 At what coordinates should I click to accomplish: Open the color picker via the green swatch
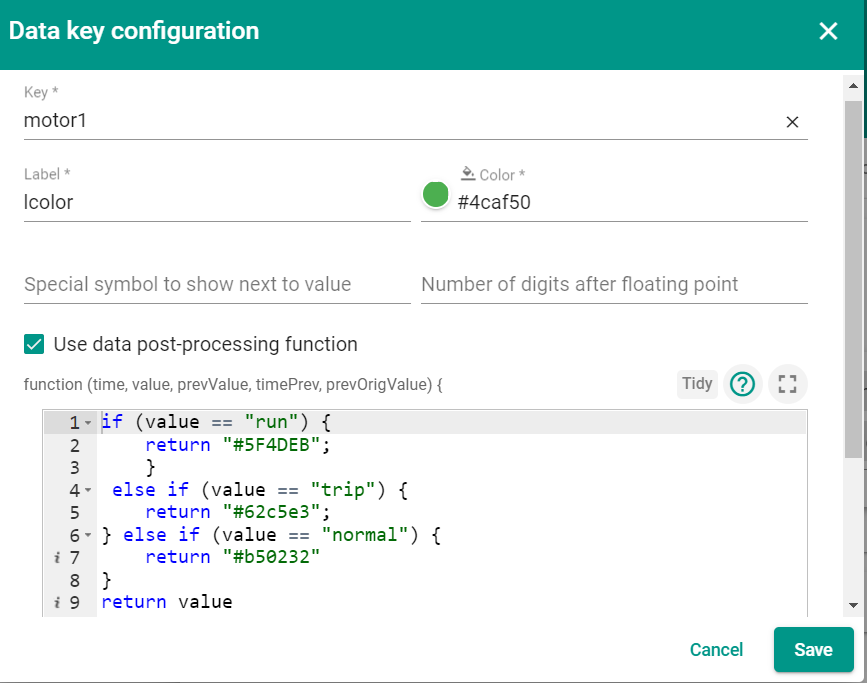point(435,194)
